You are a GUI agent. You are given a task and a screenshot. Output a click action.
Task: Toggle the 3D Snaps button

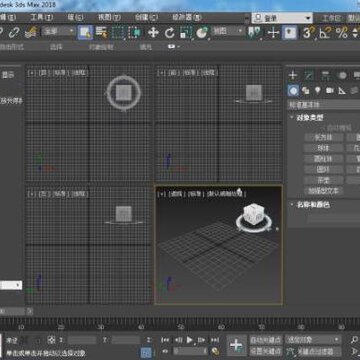(x=308, y=33)
